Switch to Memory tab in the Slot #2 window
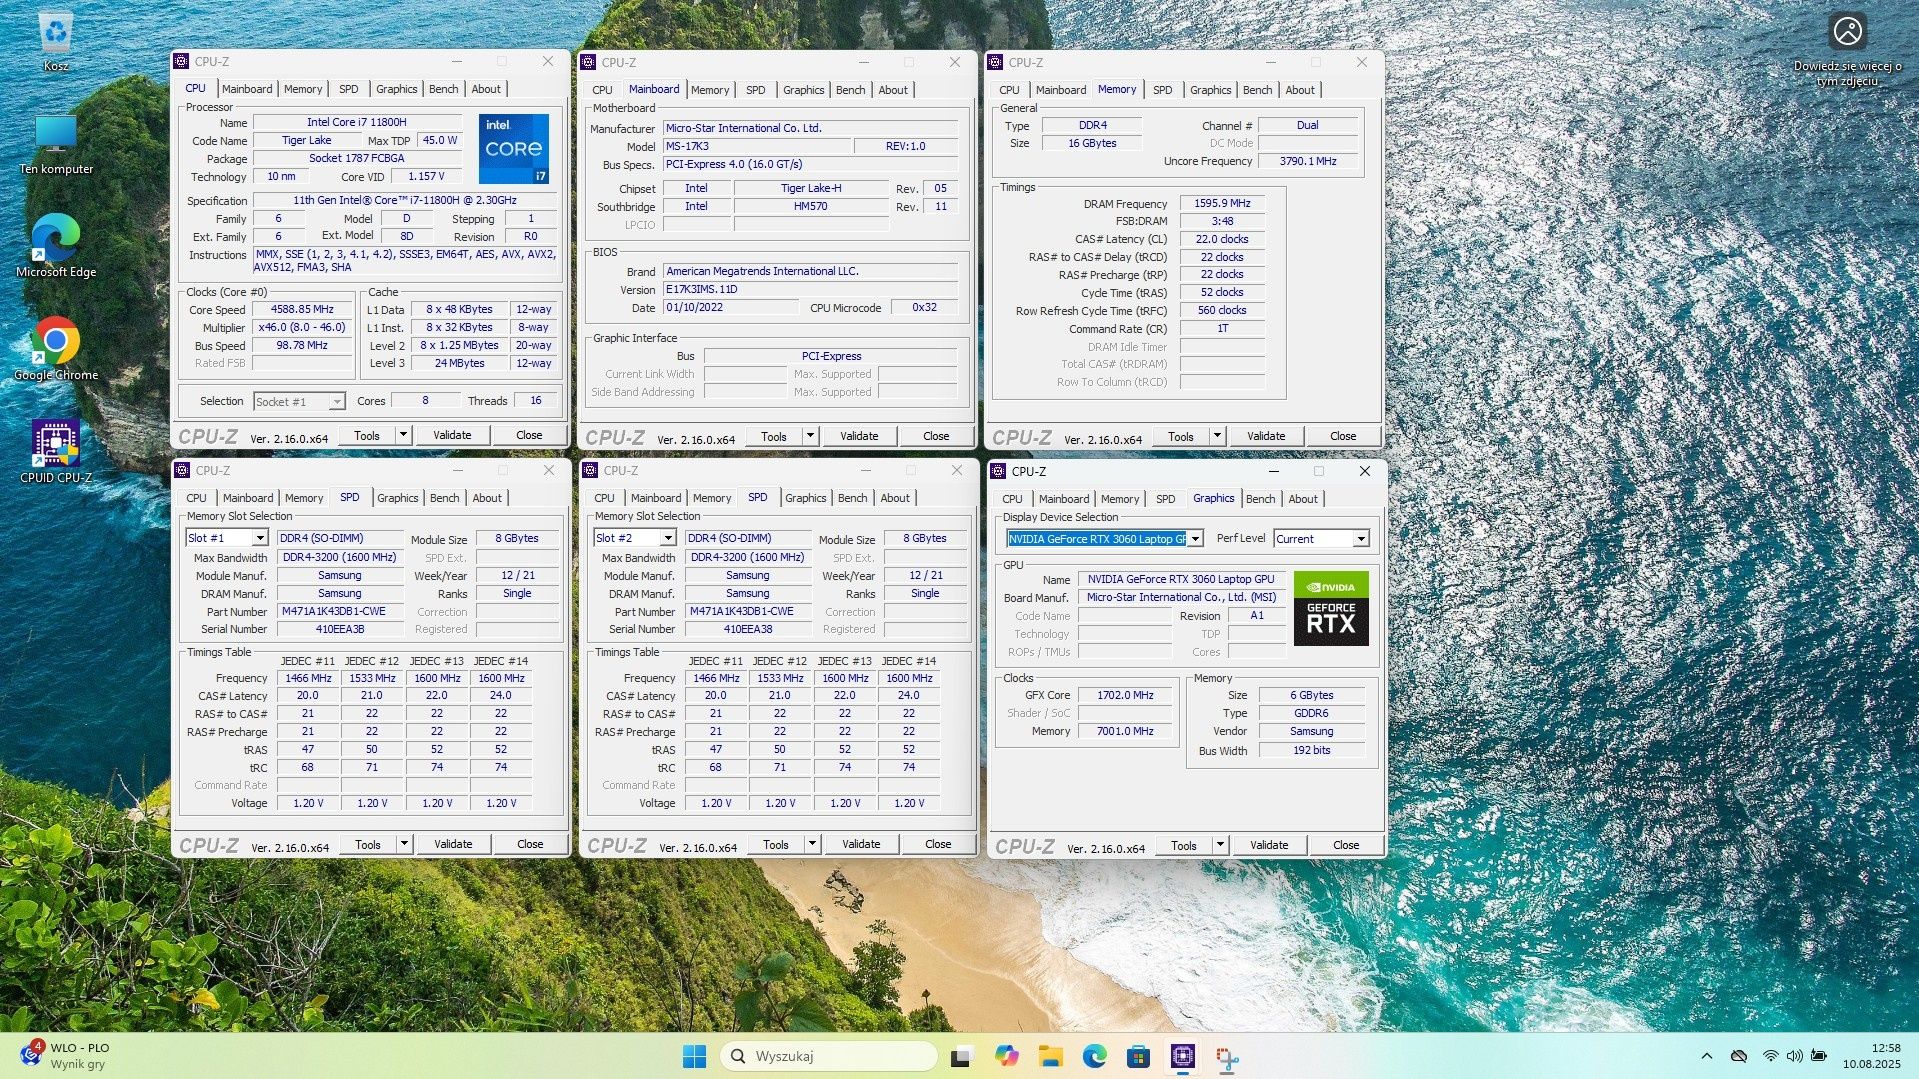 pyautogui.click(x=712, y=498)
